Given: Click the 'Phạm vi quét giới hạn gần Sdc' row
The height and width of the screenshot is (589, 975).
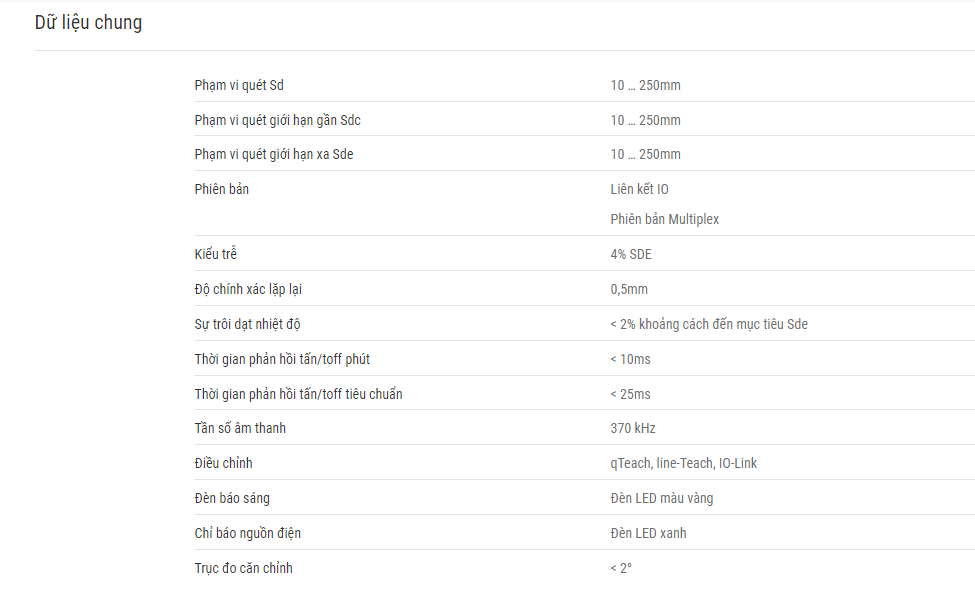Looking at the screenshot, I should [x=585, y=119].
